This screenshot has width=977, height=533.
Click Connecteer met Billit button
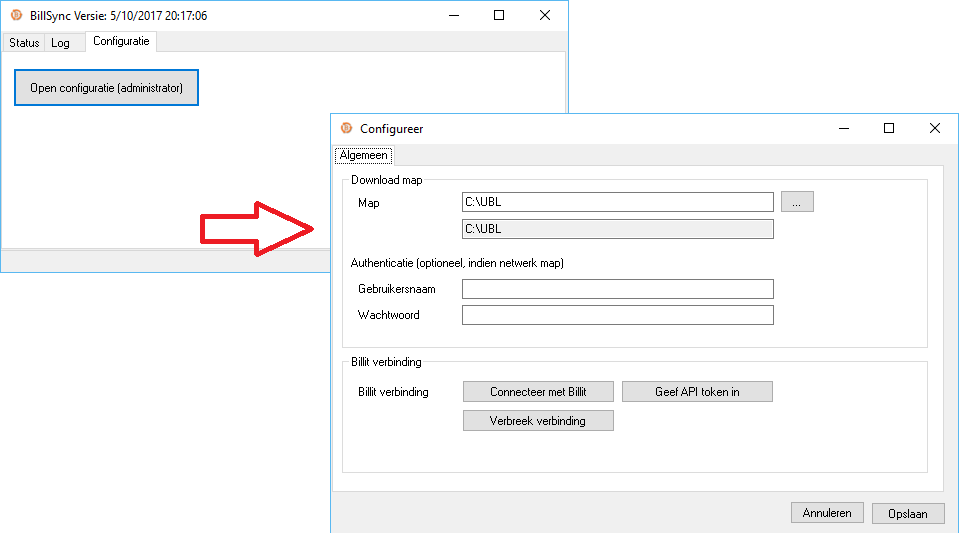point(538,392)
